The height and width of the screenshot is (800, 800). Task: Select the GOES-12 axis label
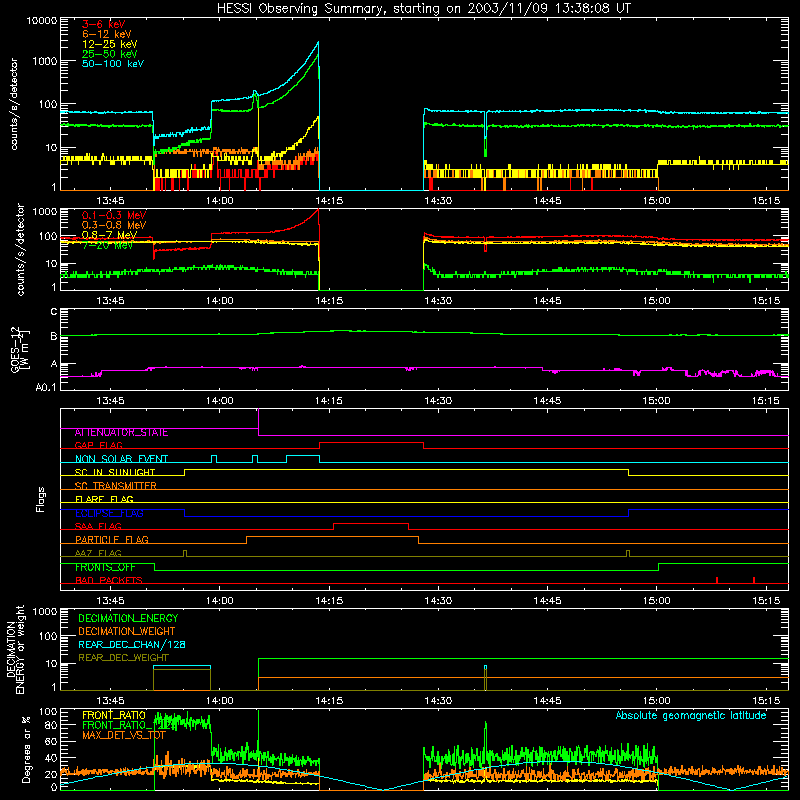19,350
